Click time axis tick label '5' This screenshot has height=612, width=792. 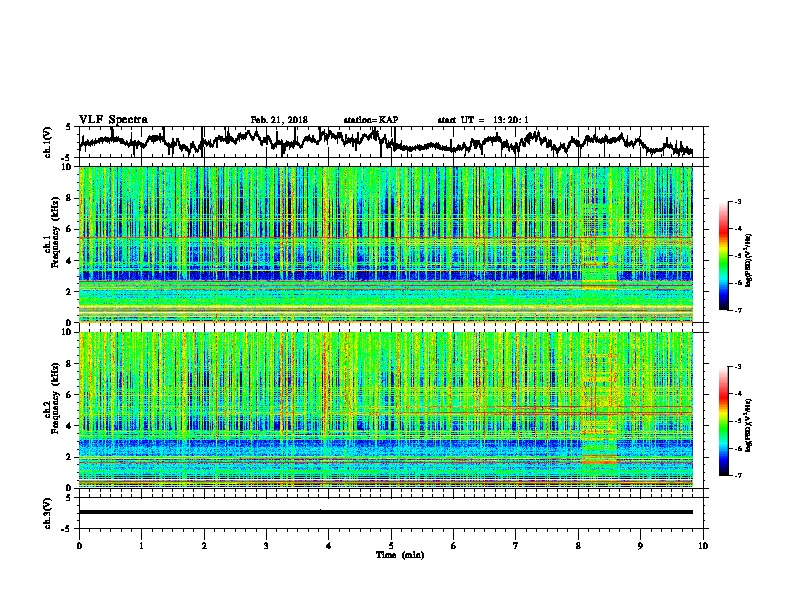(x=391, y=546)
